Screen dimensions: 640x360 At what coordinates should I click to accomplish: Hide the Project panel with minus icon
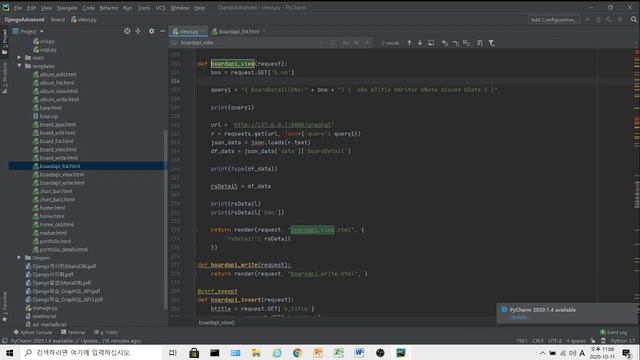point(162,31)
